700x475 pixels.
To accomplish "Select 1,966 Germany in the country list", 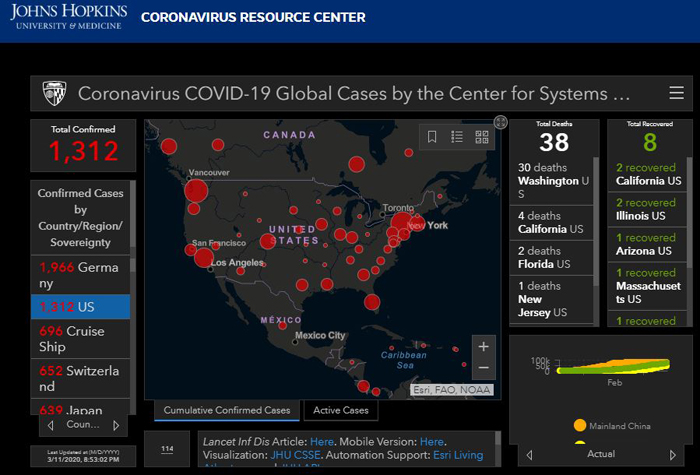I will [x=80, y=275].
